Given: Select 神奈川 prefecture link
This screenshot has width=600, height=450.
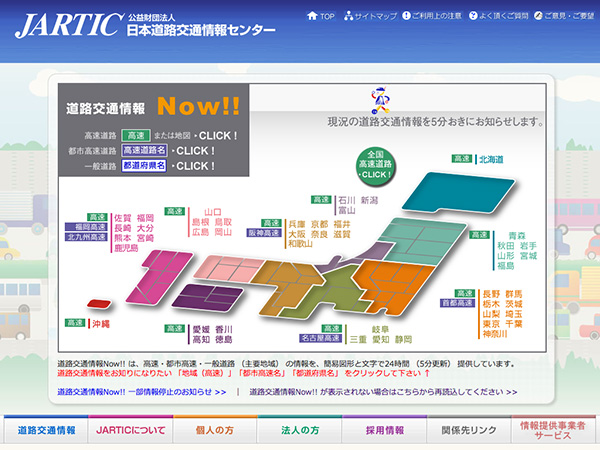Looking at the screenshot, I should (x=495, y=334).
